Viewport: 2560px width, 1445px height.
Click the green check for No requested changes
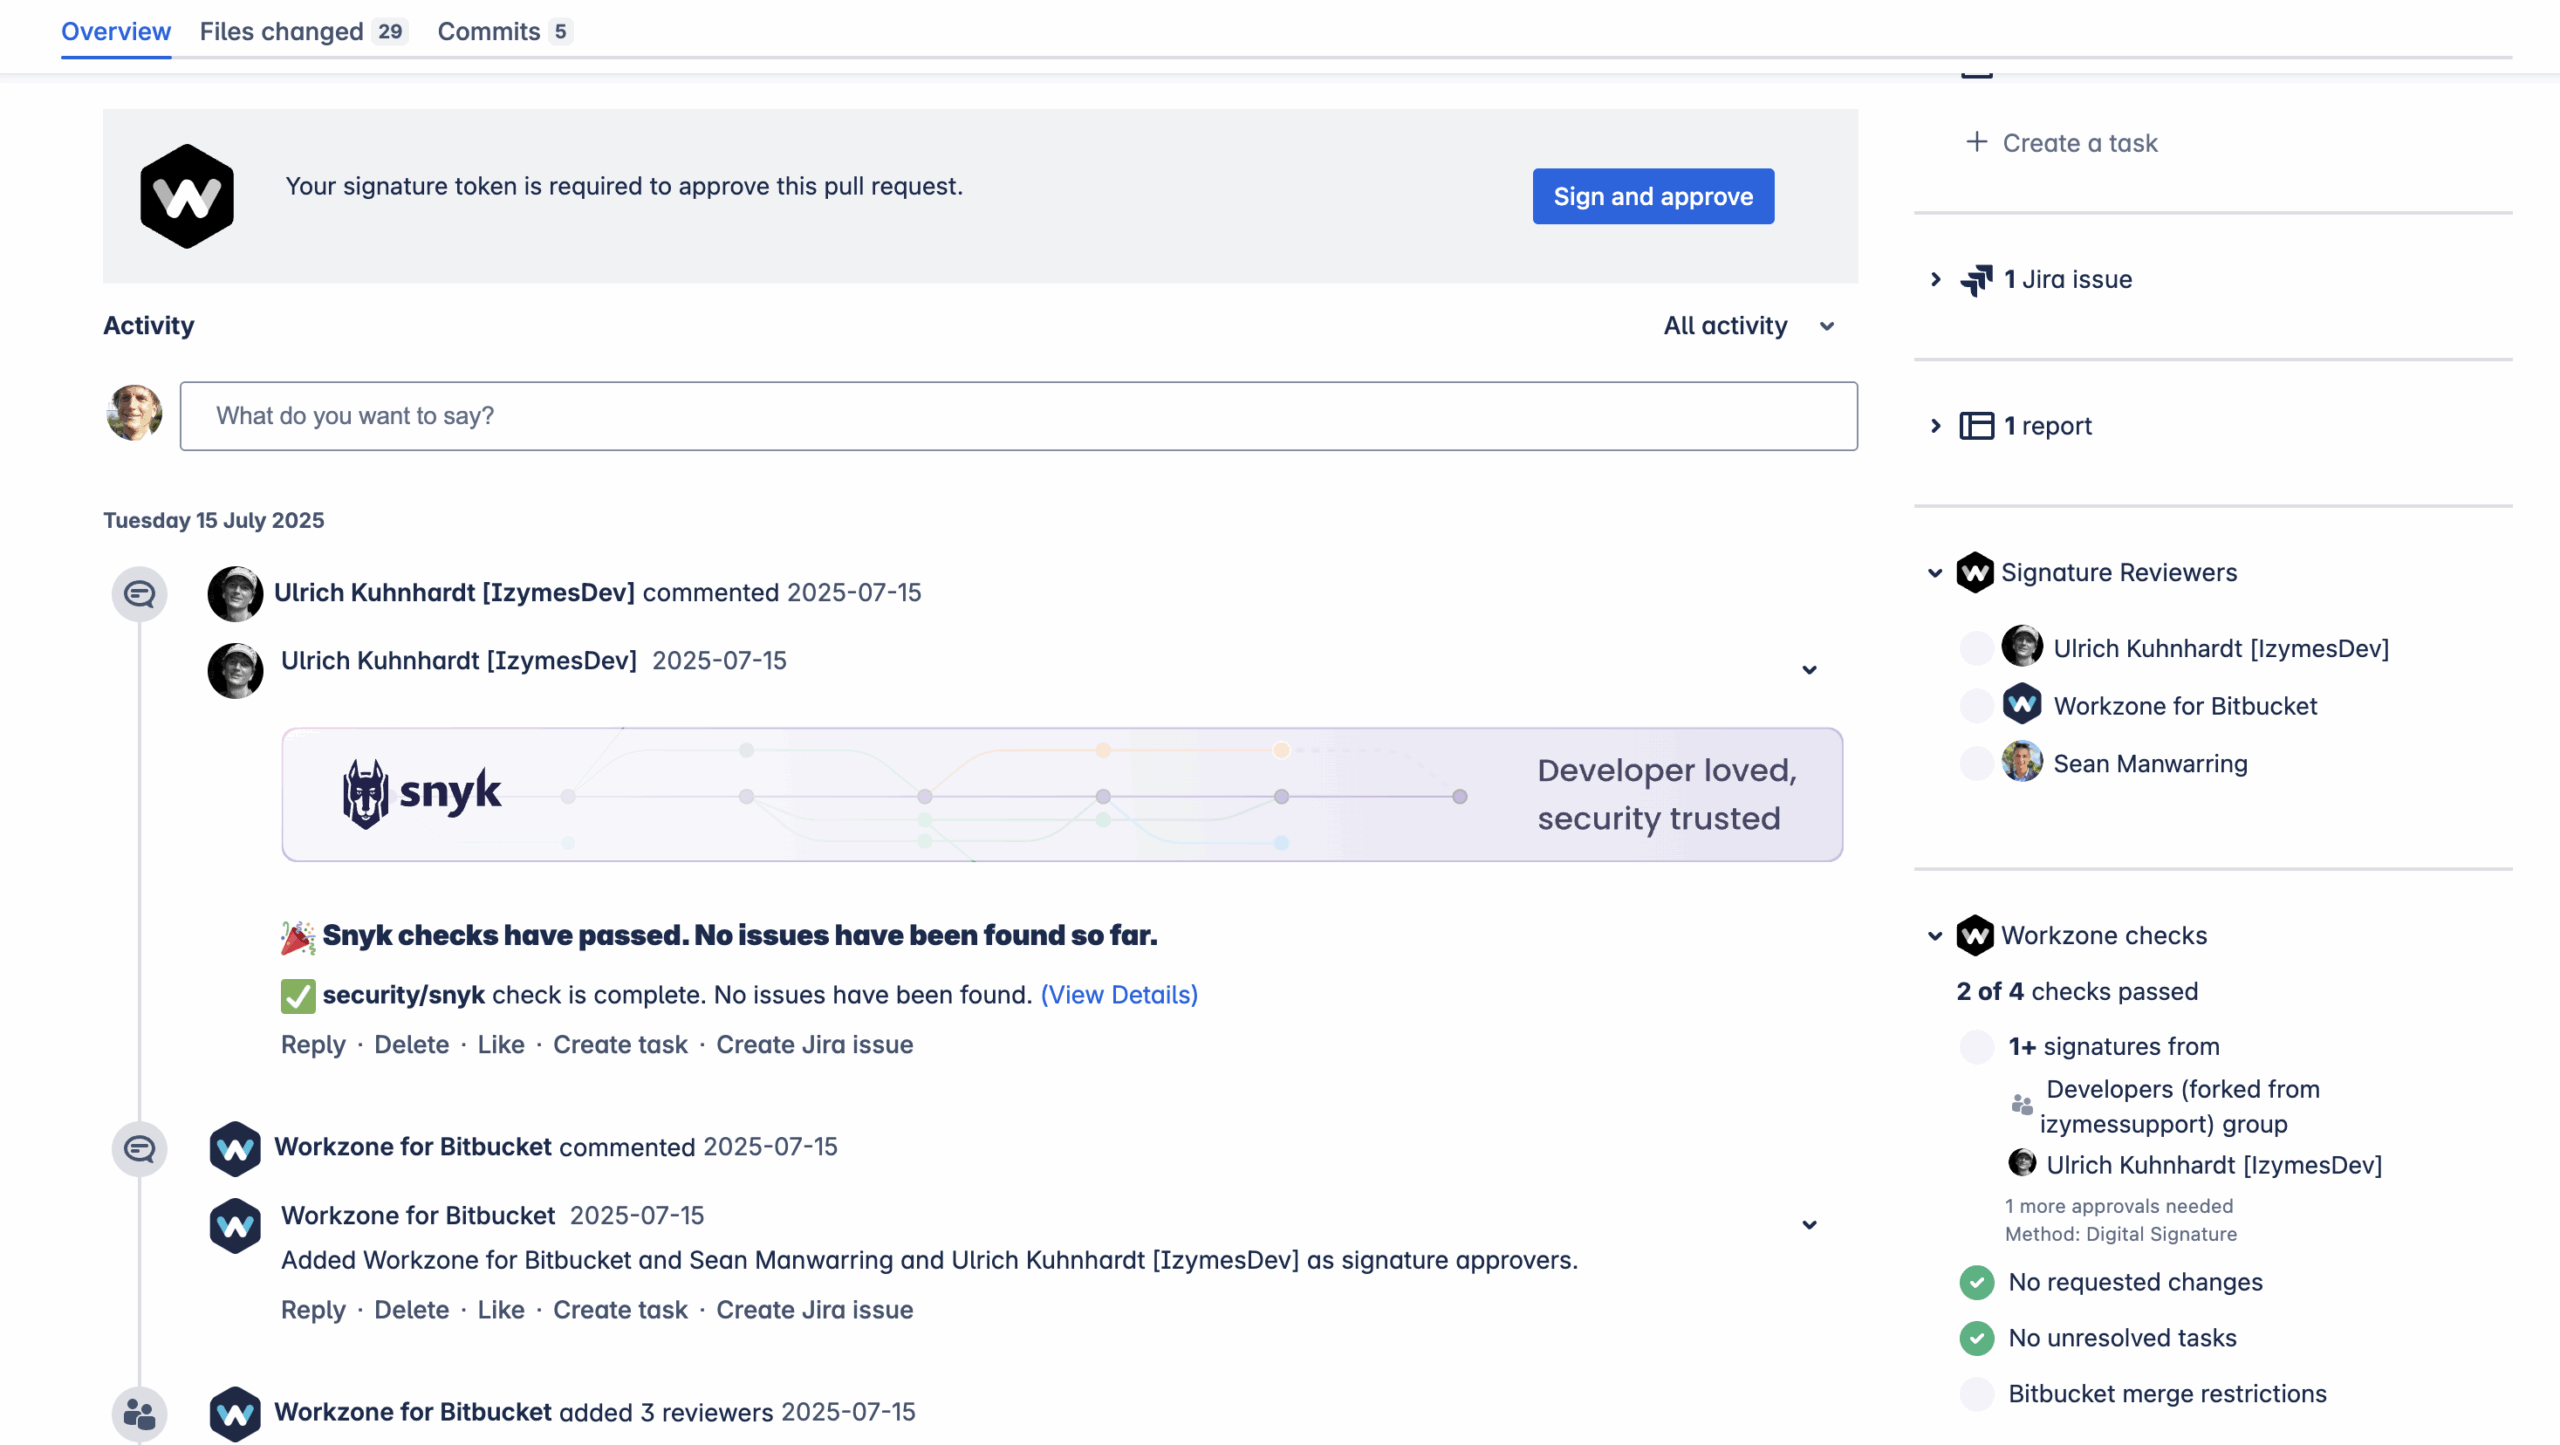pos(1976,1283)
